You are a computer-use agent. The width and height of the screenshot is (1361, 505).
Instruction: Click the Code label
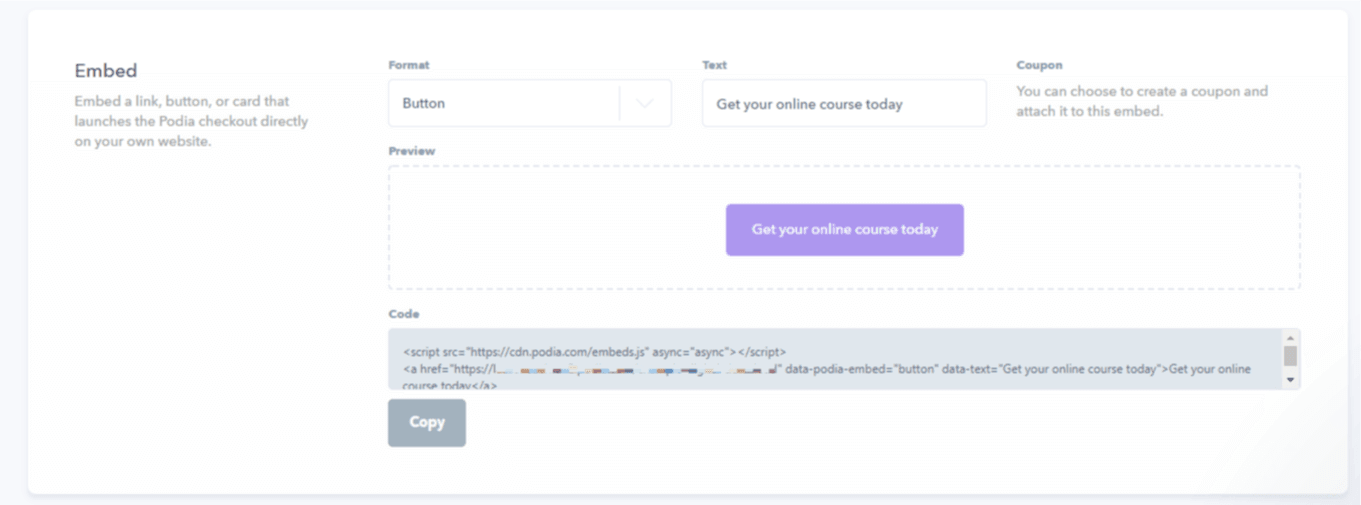(403, 314)
